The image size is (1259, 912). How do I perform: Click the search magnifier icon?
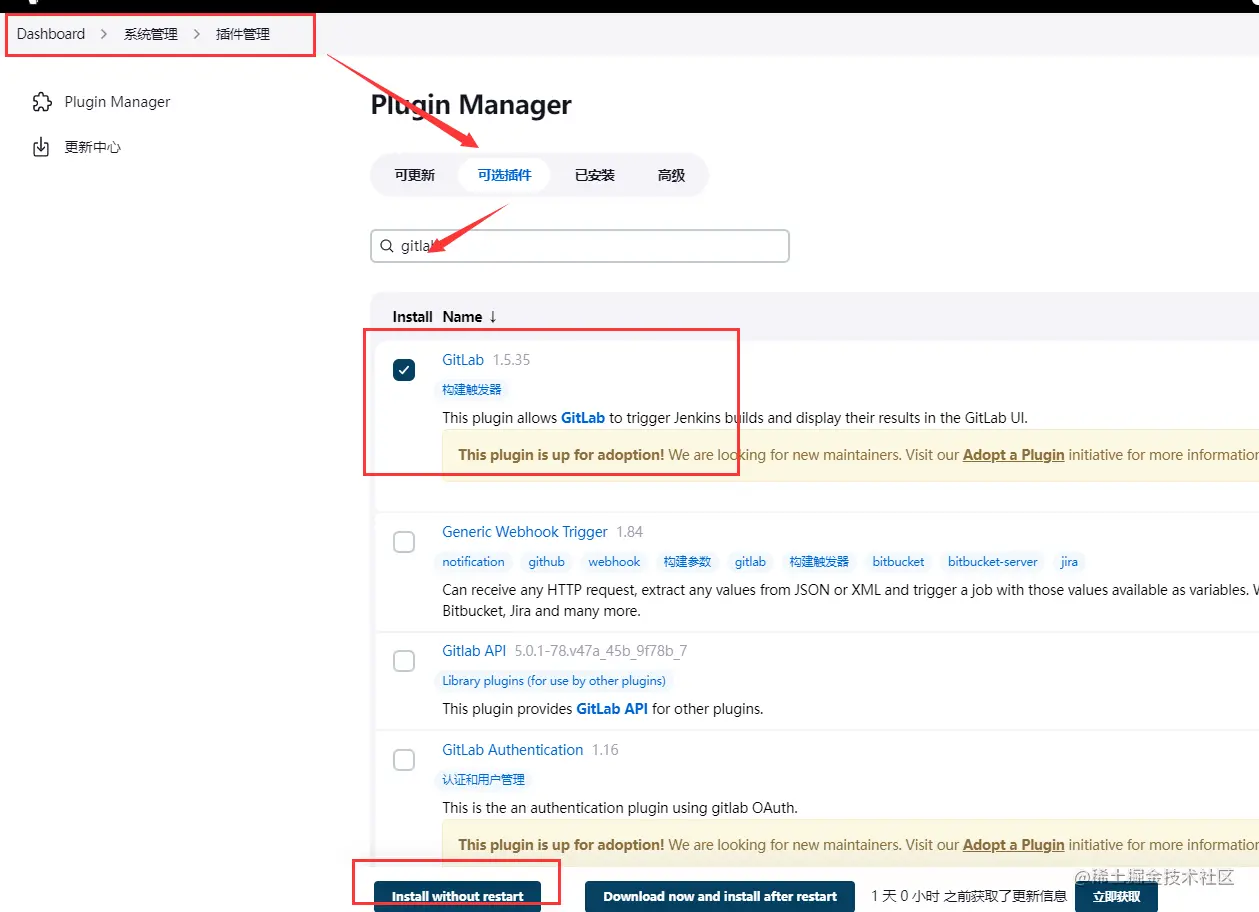(387, 246)
